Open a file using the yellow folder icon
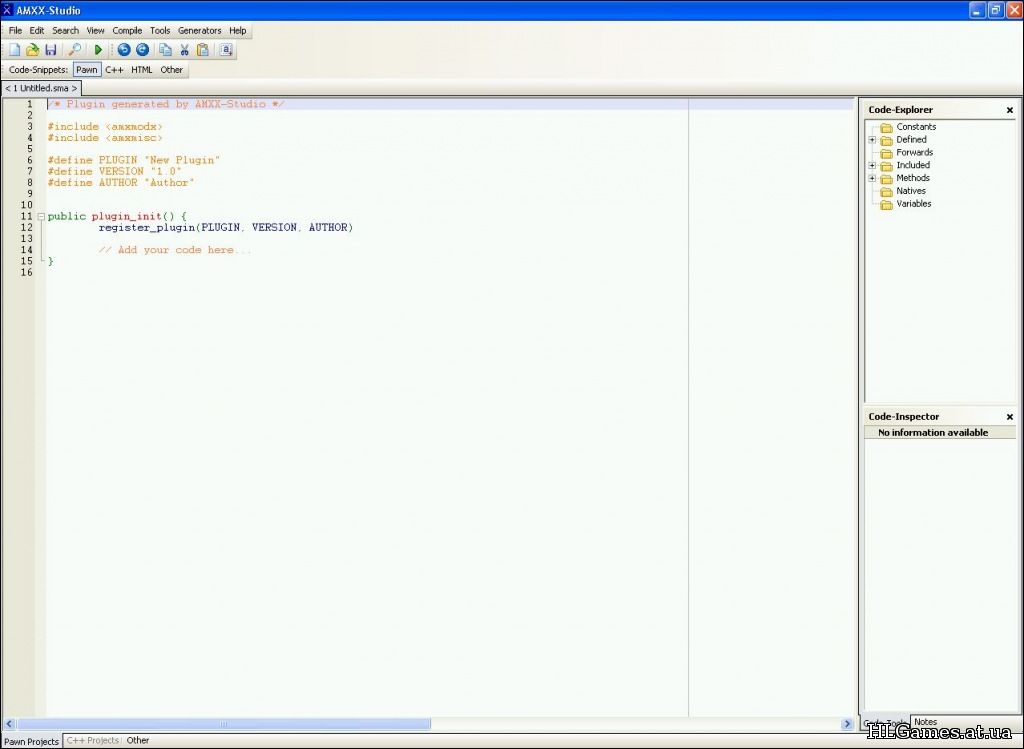 [33, 50]
